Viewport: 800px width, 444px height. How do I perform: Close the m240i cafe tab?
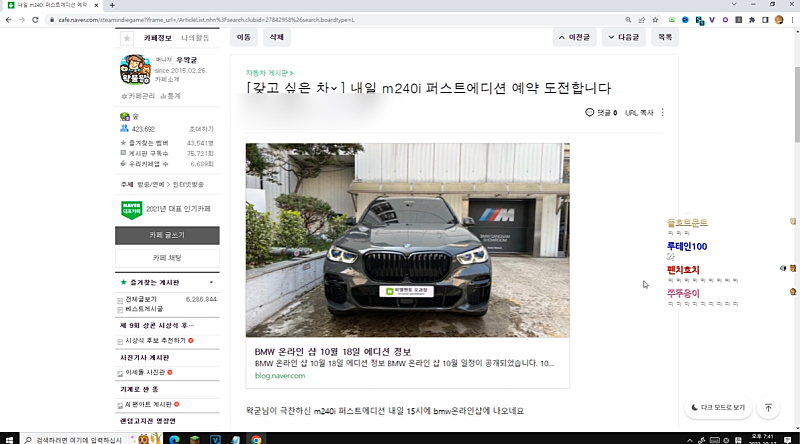point(96,5)
